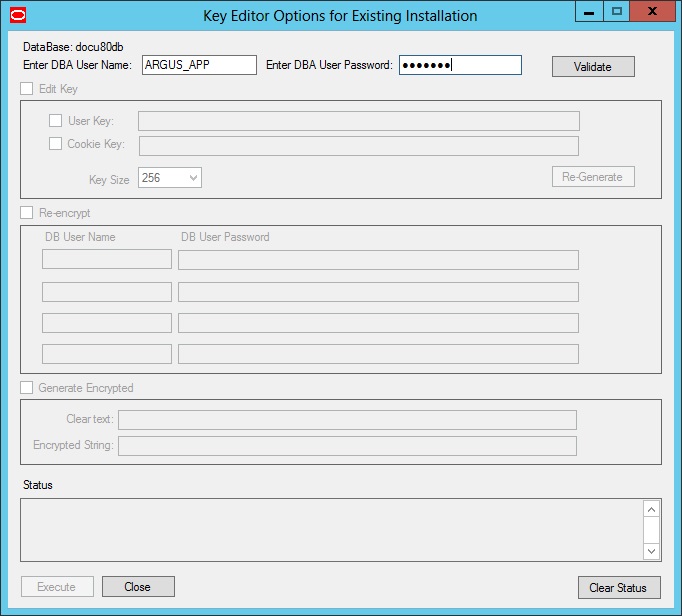Click into the Cookie Key text field
This screenshot has height=616, width=682.
[x=359, y=146]
